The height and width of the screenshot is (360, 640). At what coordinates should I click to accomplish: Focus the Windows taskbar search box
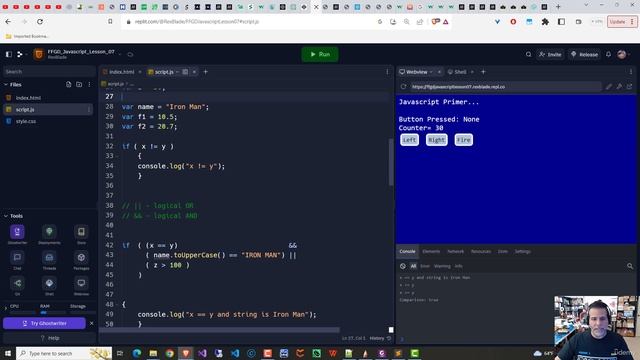tap(64, 353)
